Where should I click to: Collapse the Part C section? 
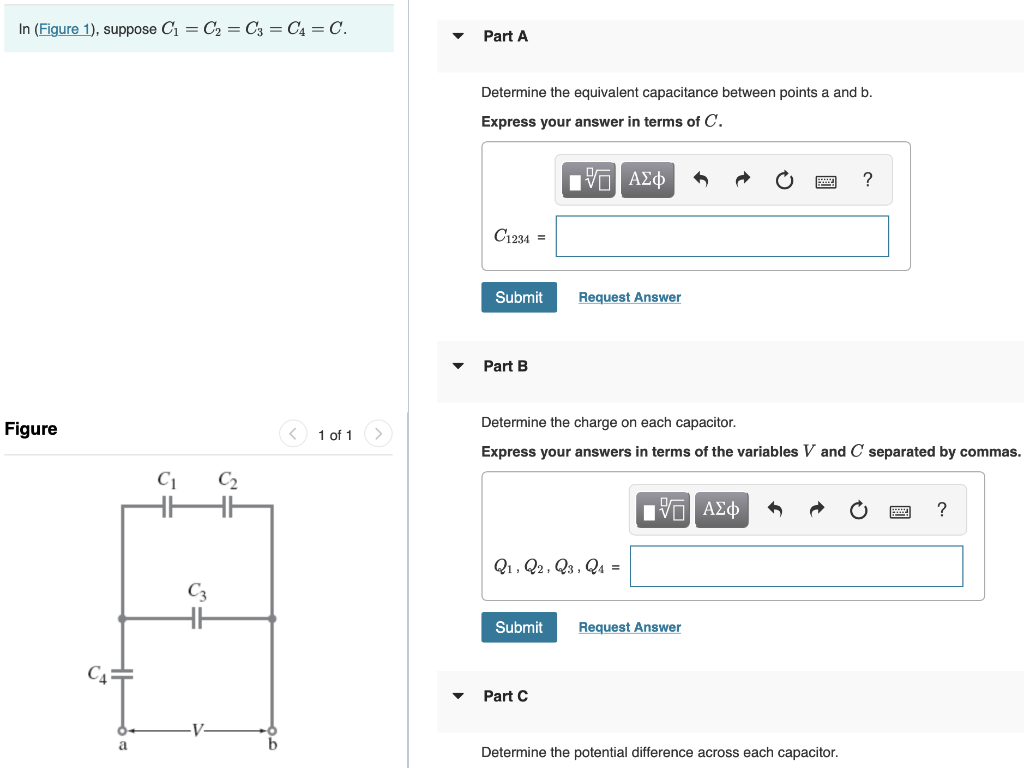pos(458,696)
